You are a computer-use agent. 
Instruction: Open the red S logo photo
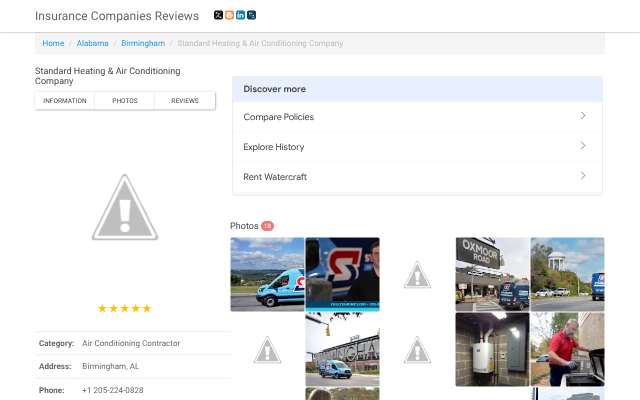pyautogui.click(x=342, y=274)
